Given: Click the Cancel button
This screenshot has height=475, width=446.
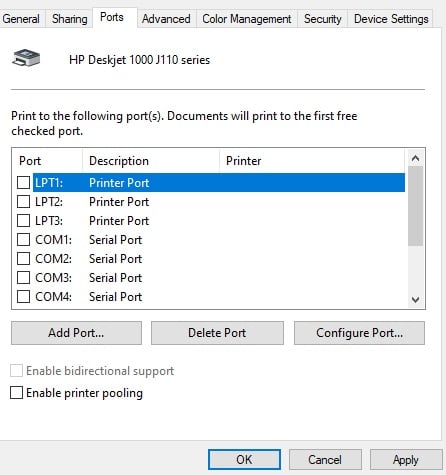Looking at the screenshot, I should pos(325,460).
